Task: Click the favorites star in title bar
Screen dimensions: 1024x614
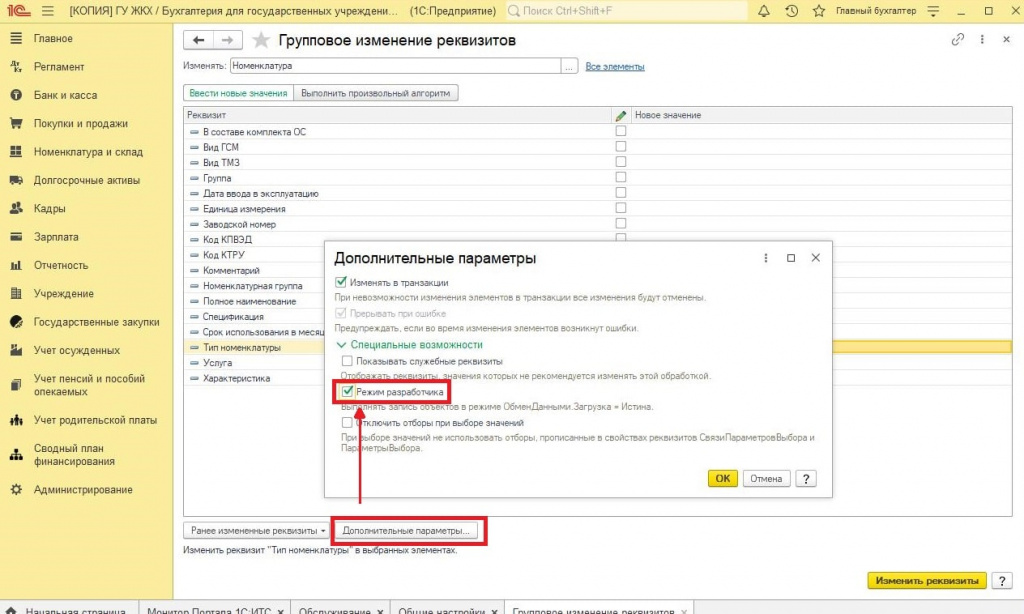Action: 819,11
